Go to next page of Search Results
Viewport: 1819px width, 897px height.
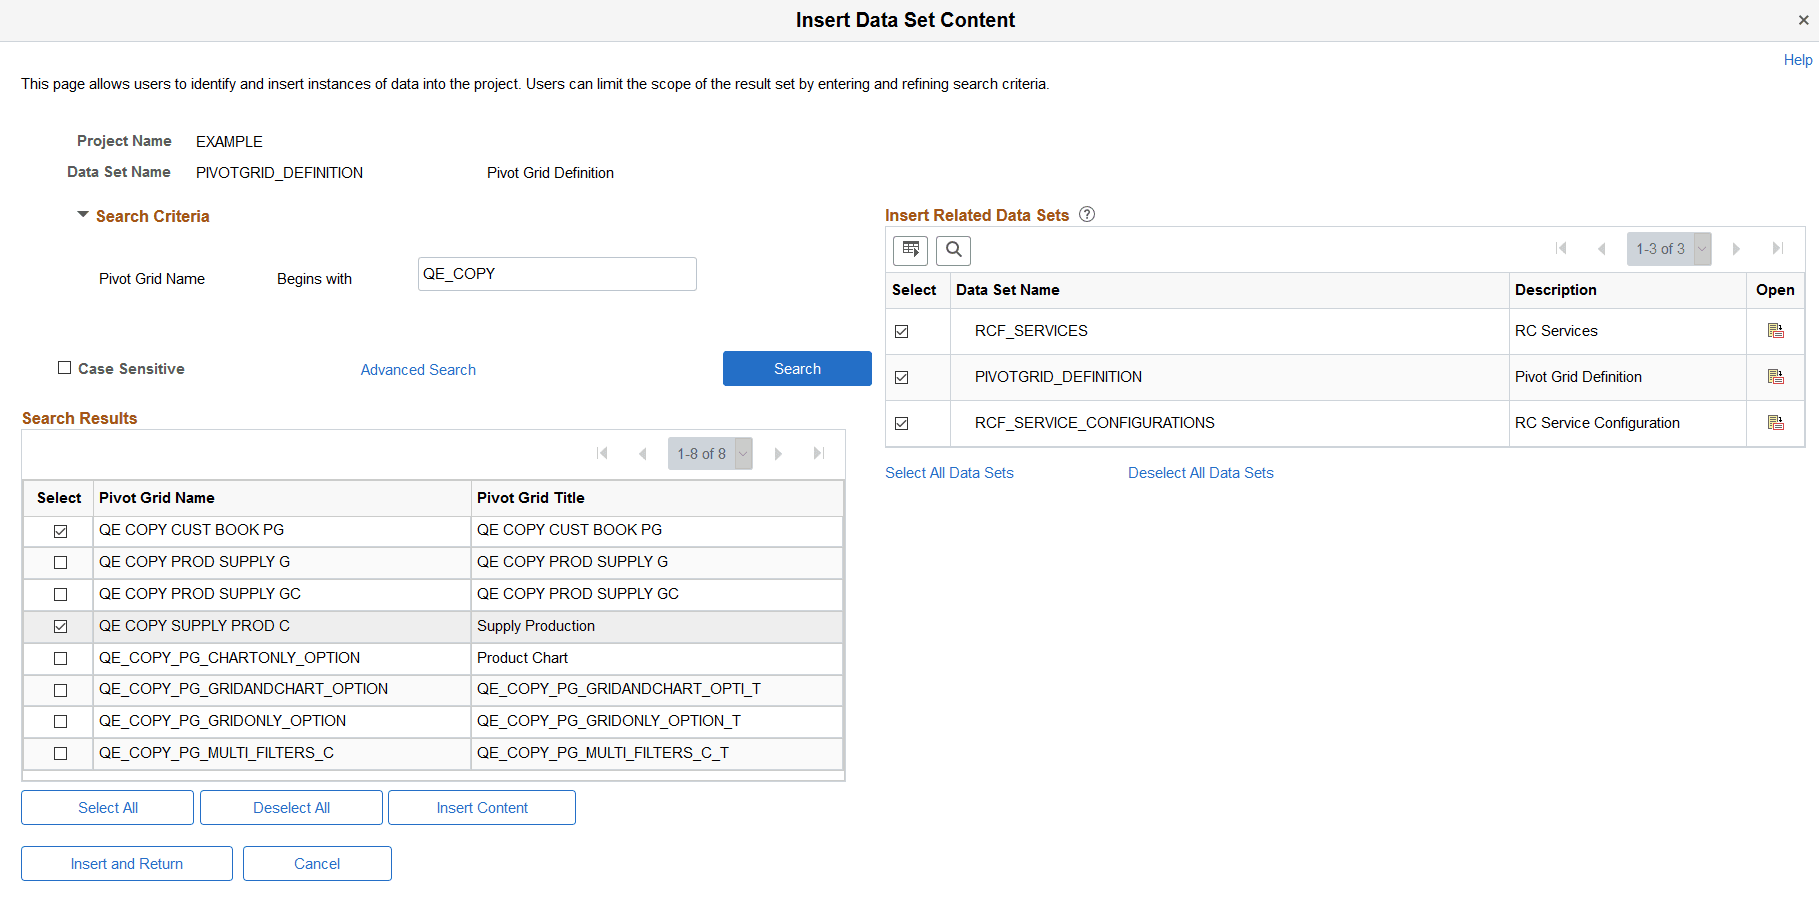(778, 453)
